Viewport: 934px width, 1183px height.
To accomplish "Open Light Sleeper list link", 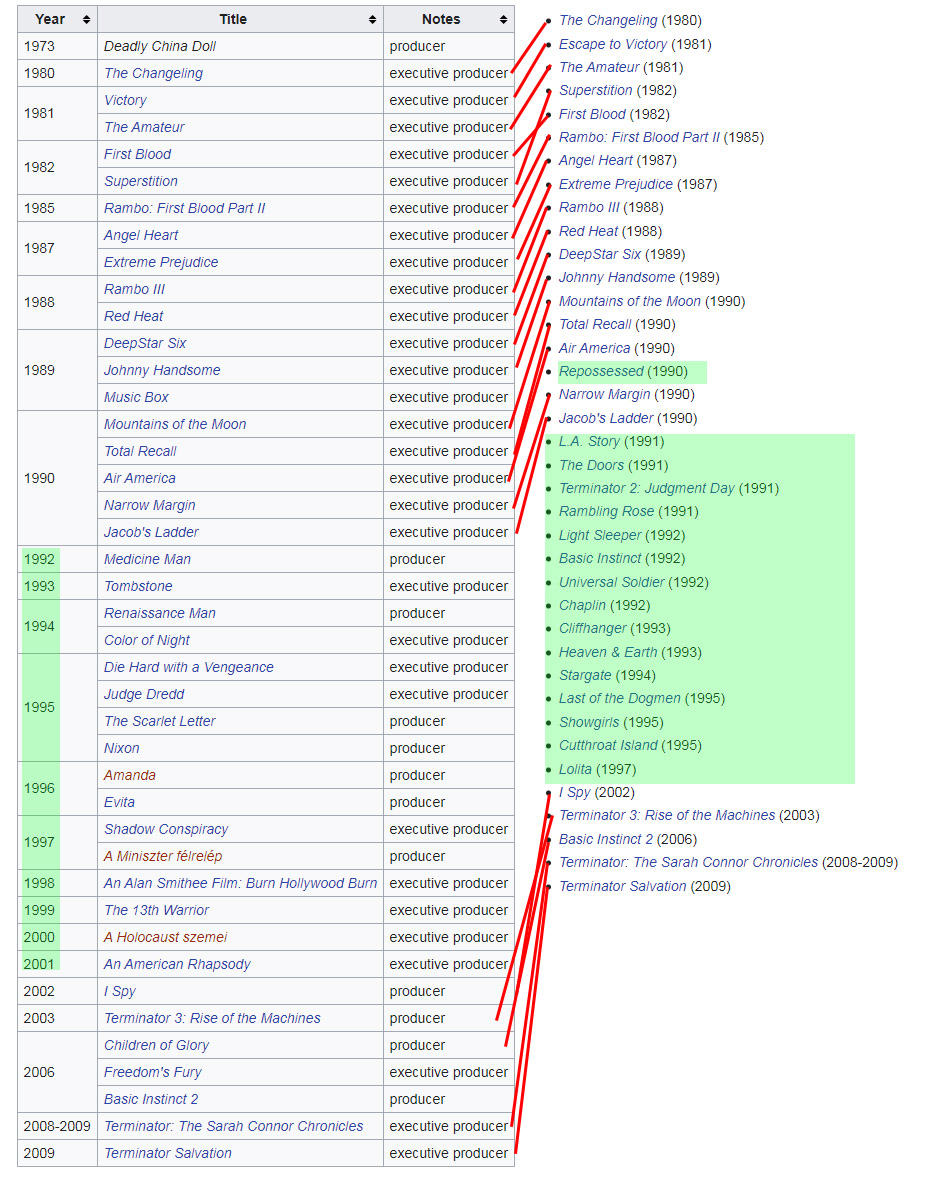I will [600, 536].
